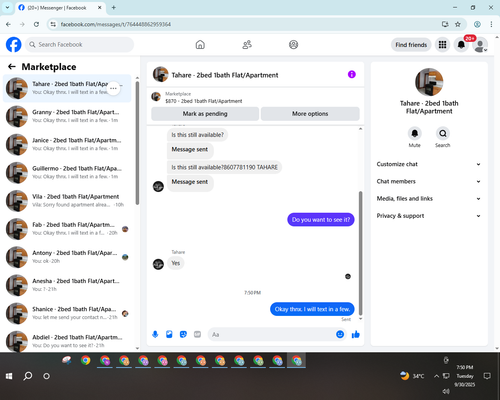Open the Menu grid icon
This screenshot has width=500, height=400.
[x=442, y=45]
